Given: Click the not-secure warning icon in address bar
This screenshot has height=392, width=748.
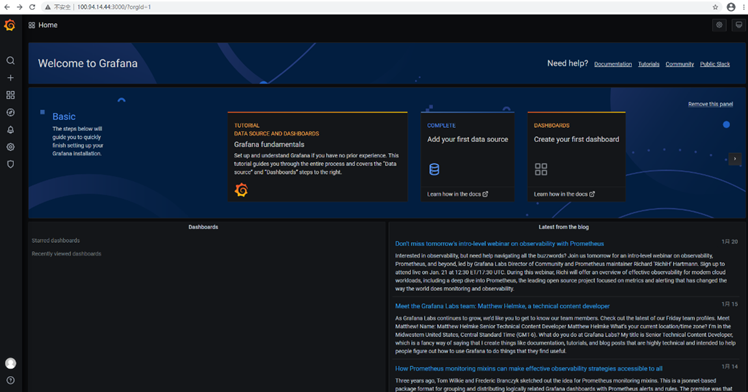Looking at the screenshot, I should tap(48, 7).
